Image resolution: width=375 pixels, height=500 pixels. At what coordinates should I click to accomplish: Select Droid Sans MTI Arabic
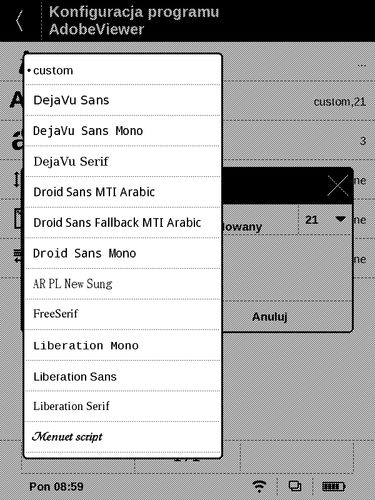click(x=123, y=192)
